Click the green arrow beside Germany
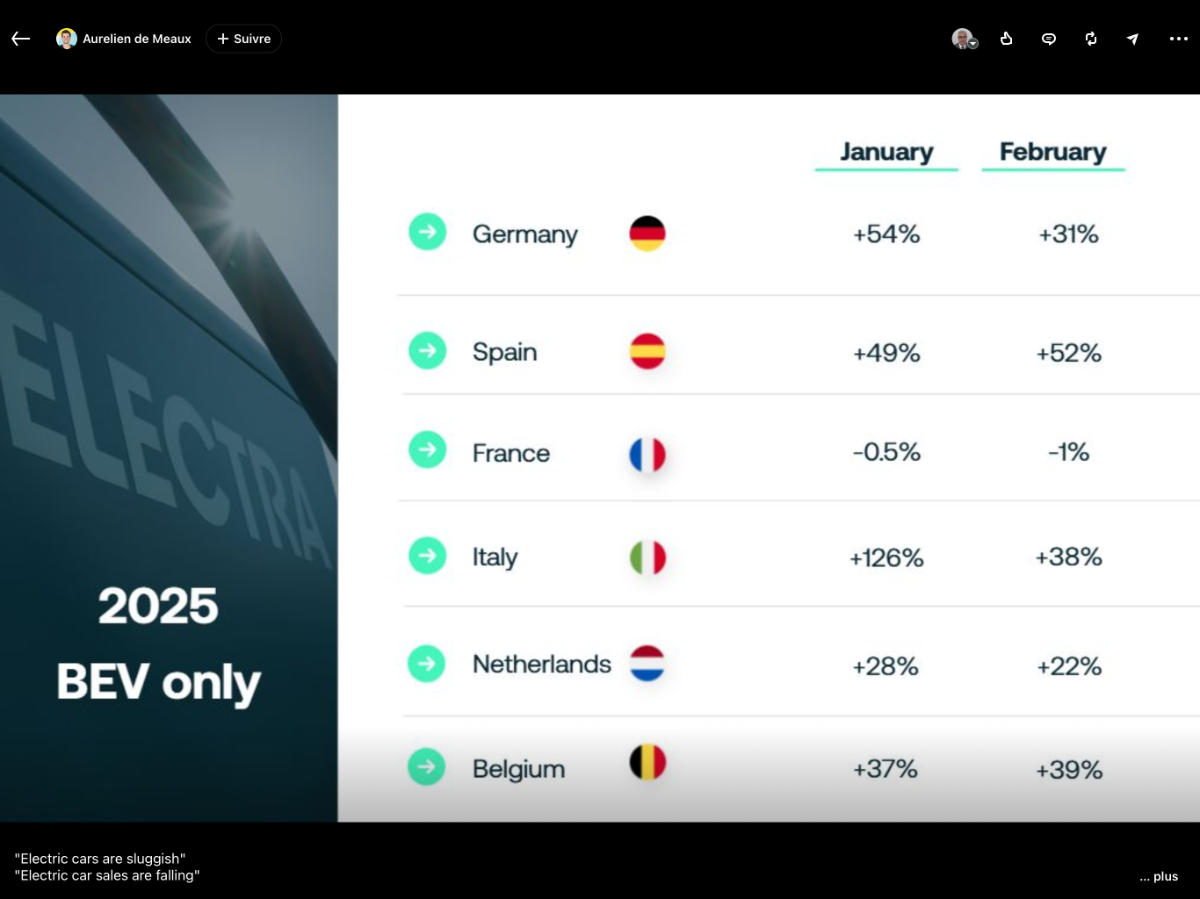Image resolution: width=1200 pixels, height=899 pixels. coord(427,233)
